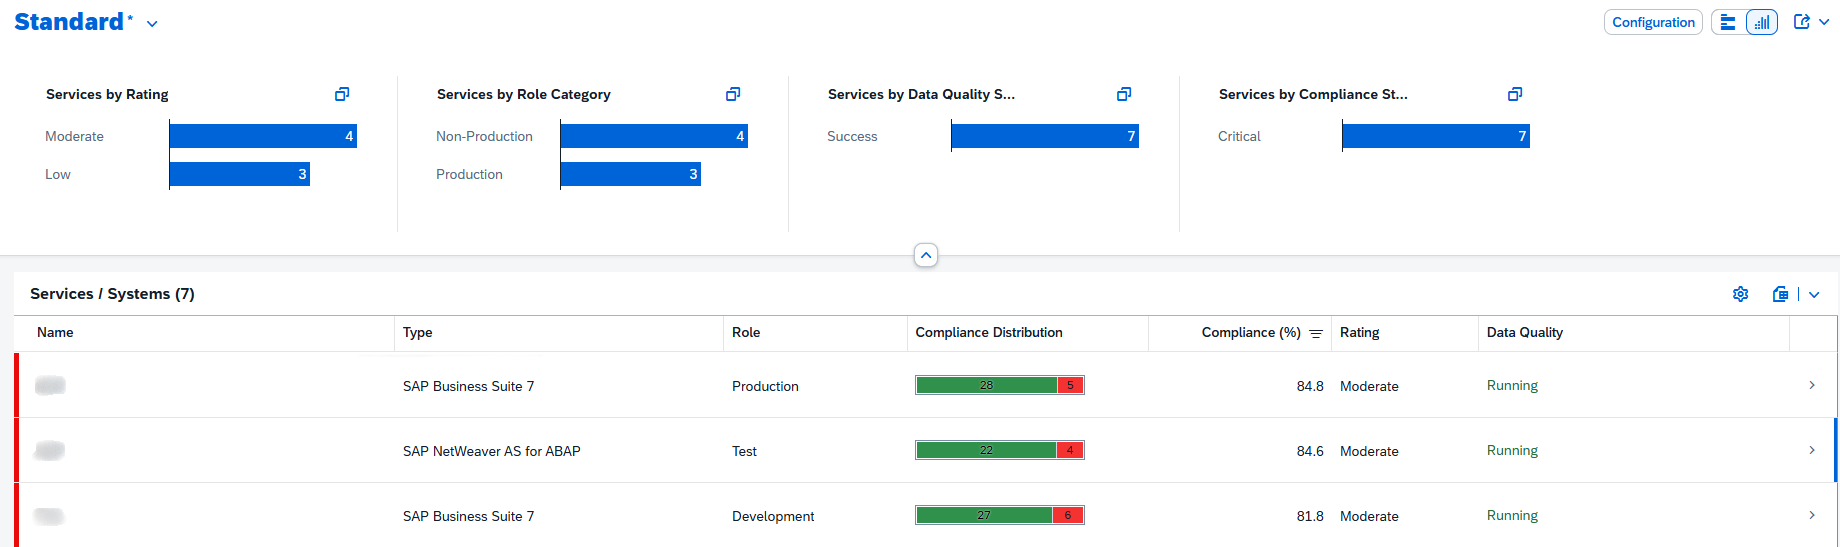Expand share options dropdown arrow

coord(1824,22)
